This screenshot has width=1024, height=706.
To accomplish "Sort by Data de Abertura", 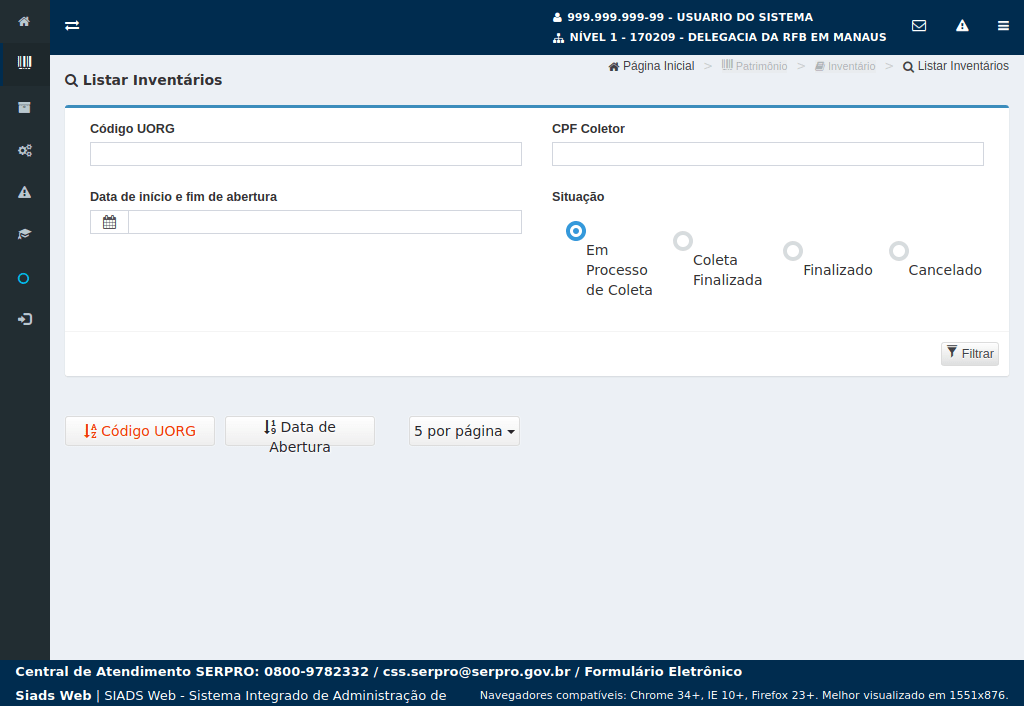I will click(300, 431).
